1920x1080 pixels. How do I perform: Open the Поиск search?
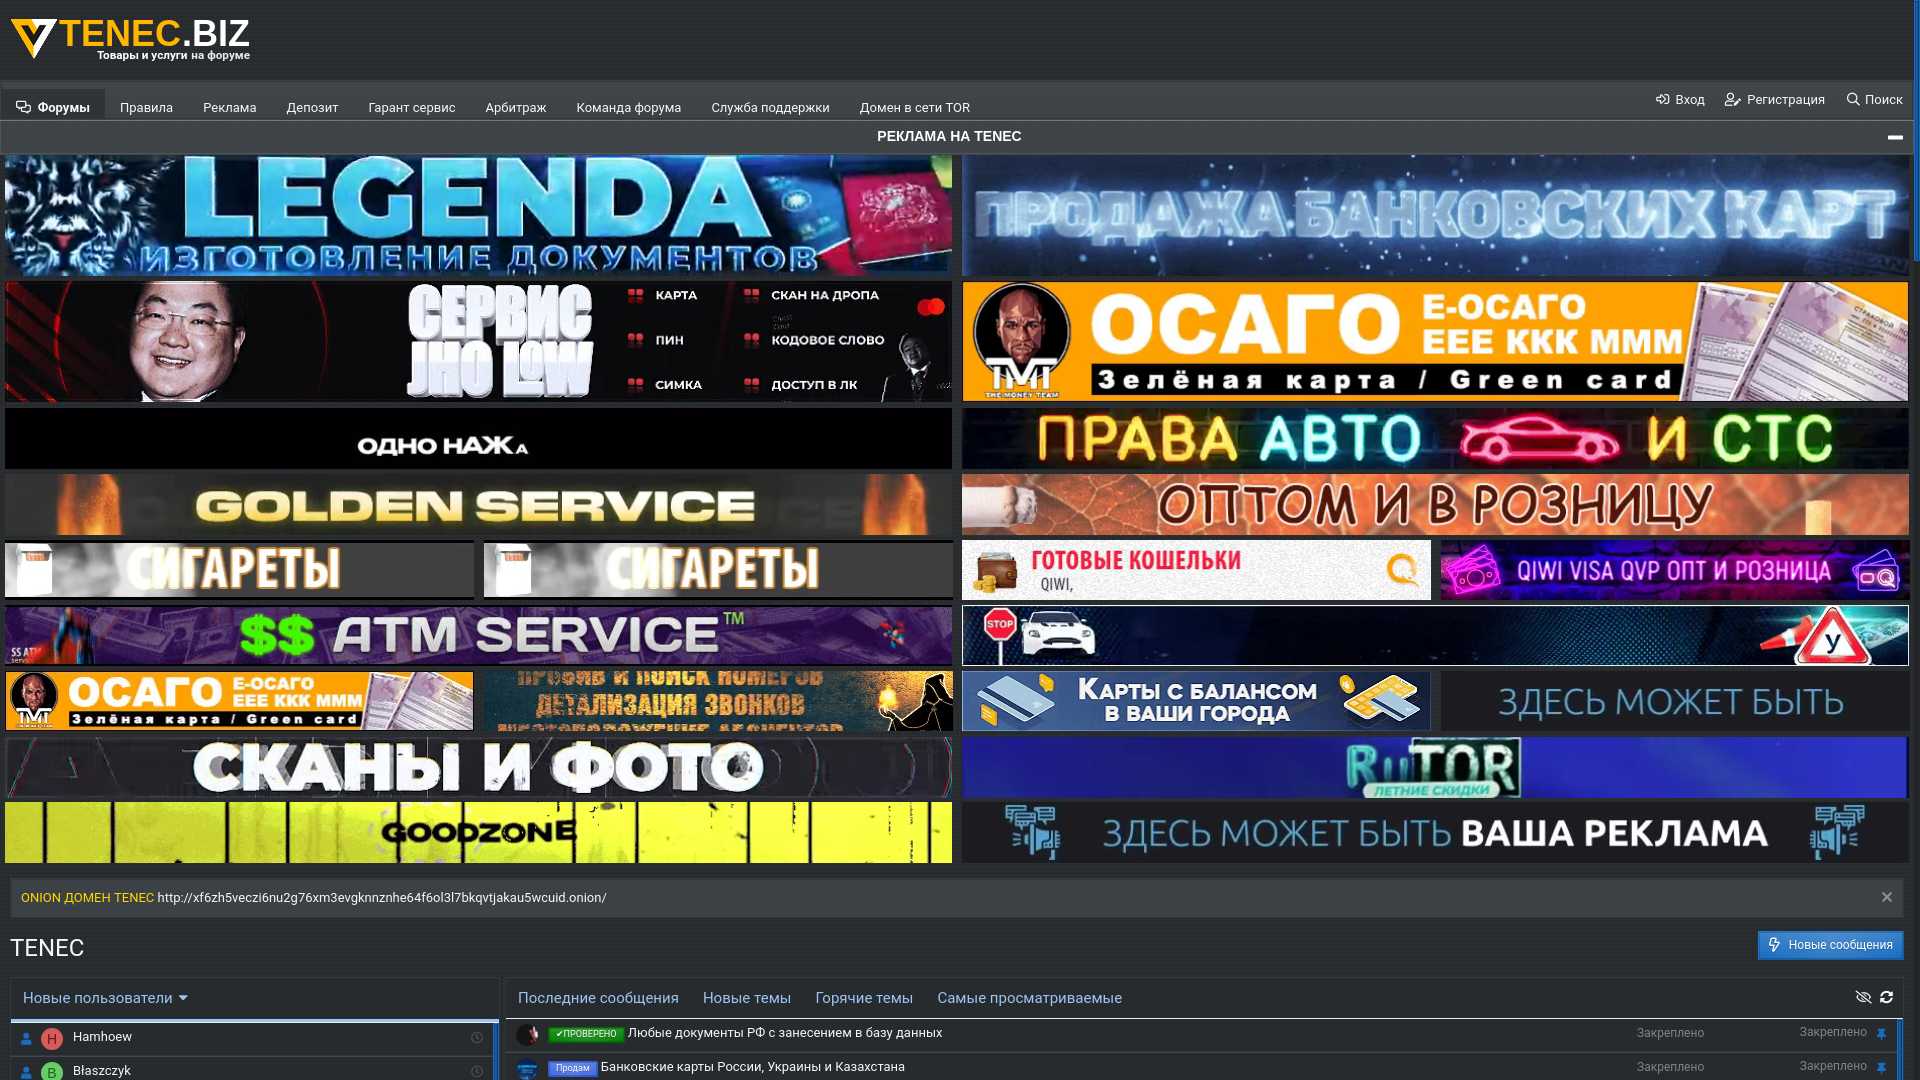coord(1874,99)
